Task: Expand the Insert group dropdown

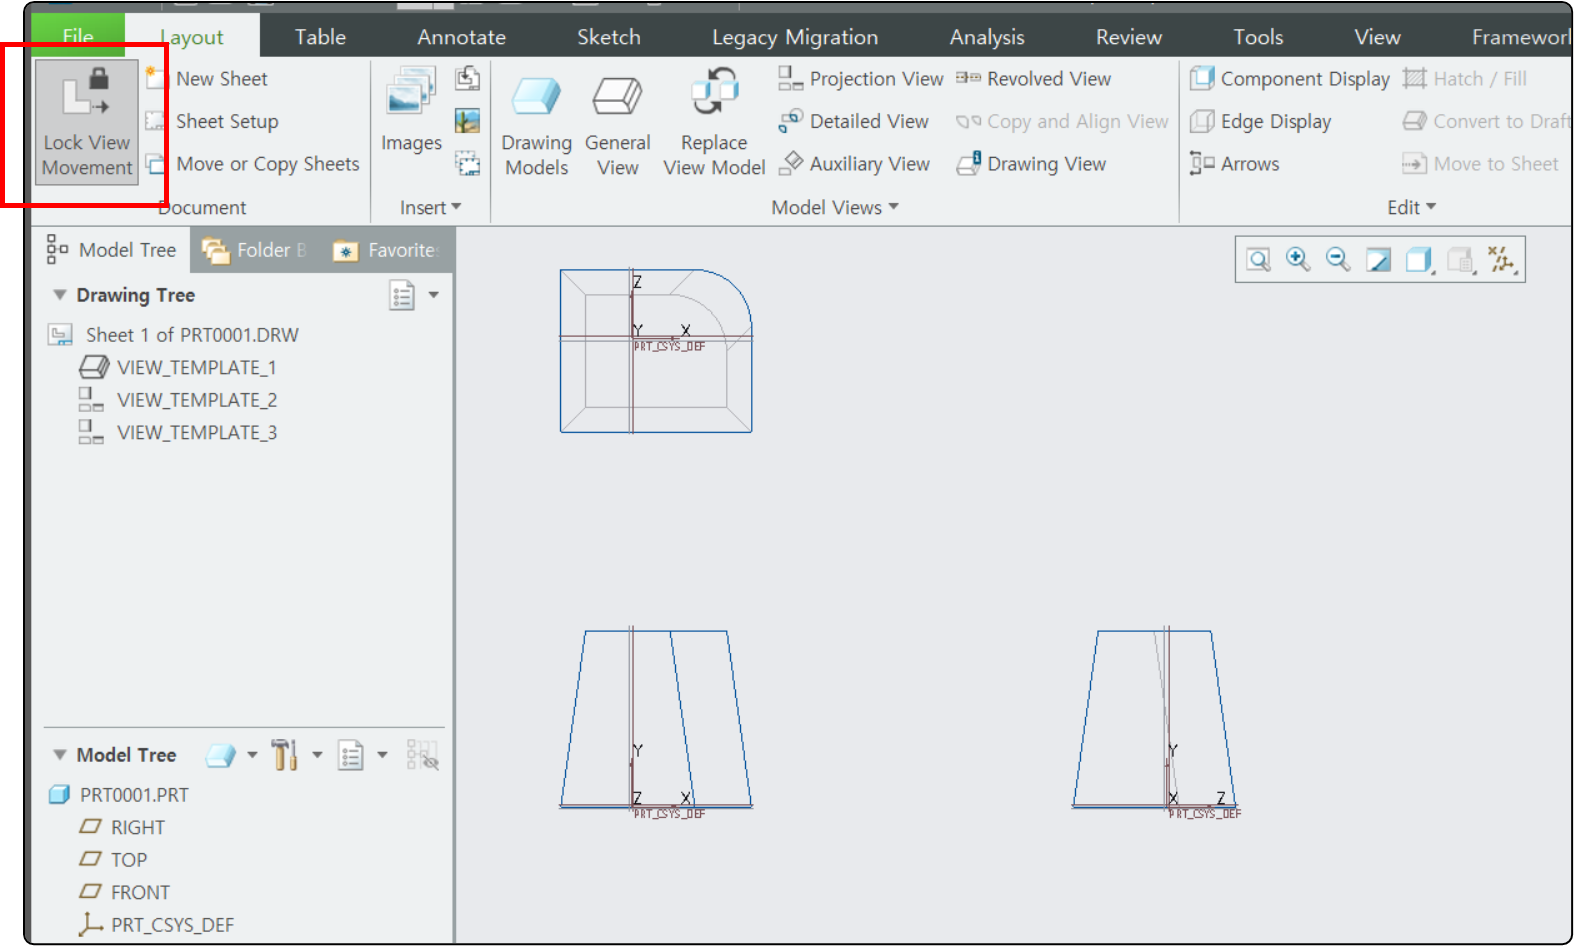Action: click(431, 207)
